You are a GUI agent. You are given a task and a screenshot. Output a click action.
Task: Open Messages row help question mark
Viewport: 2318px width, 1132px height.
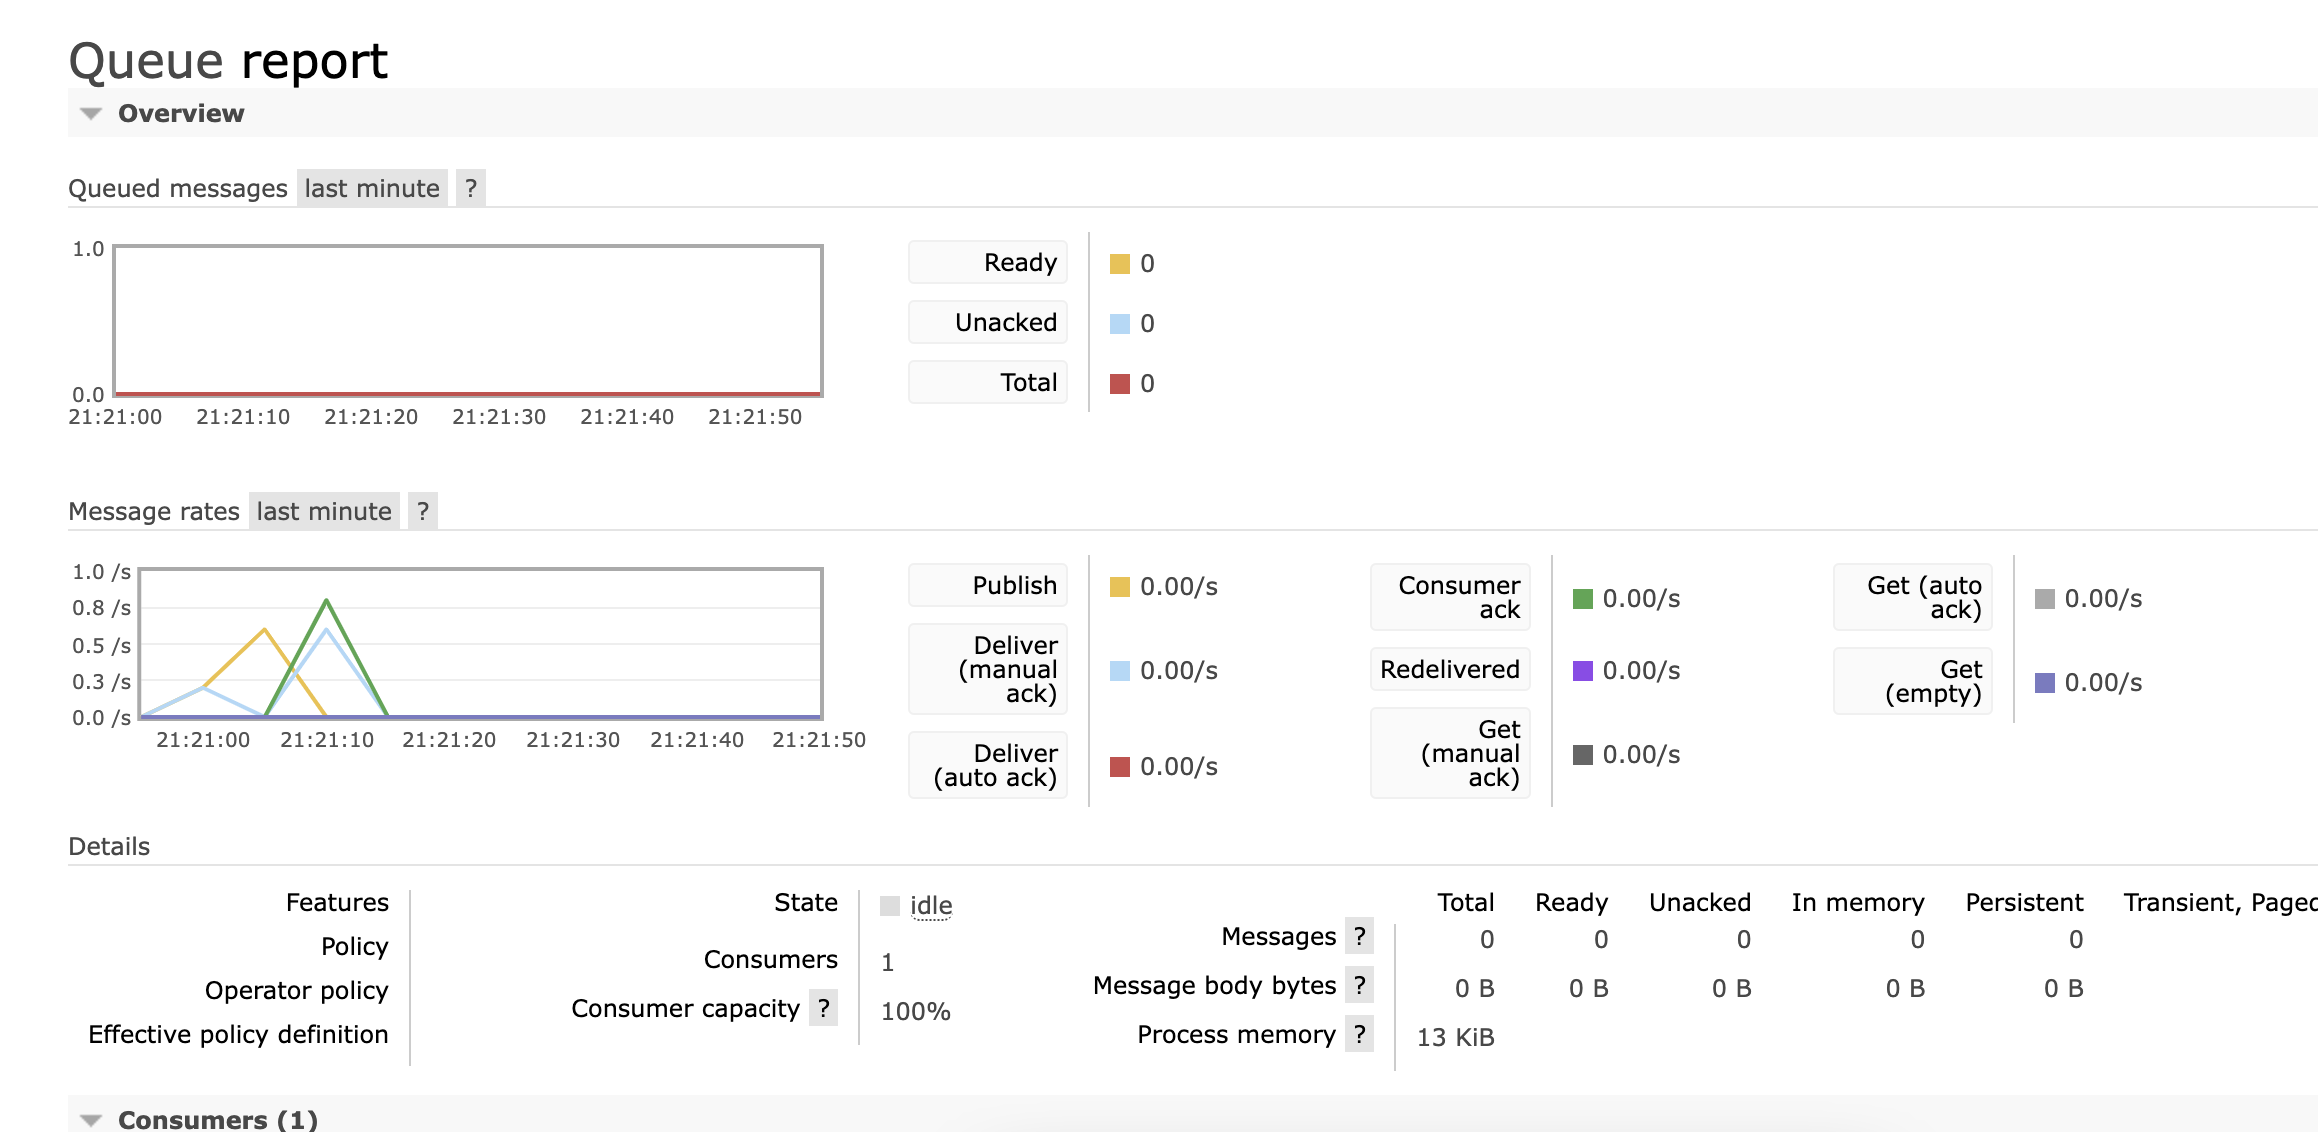[x=1359, y=936]
